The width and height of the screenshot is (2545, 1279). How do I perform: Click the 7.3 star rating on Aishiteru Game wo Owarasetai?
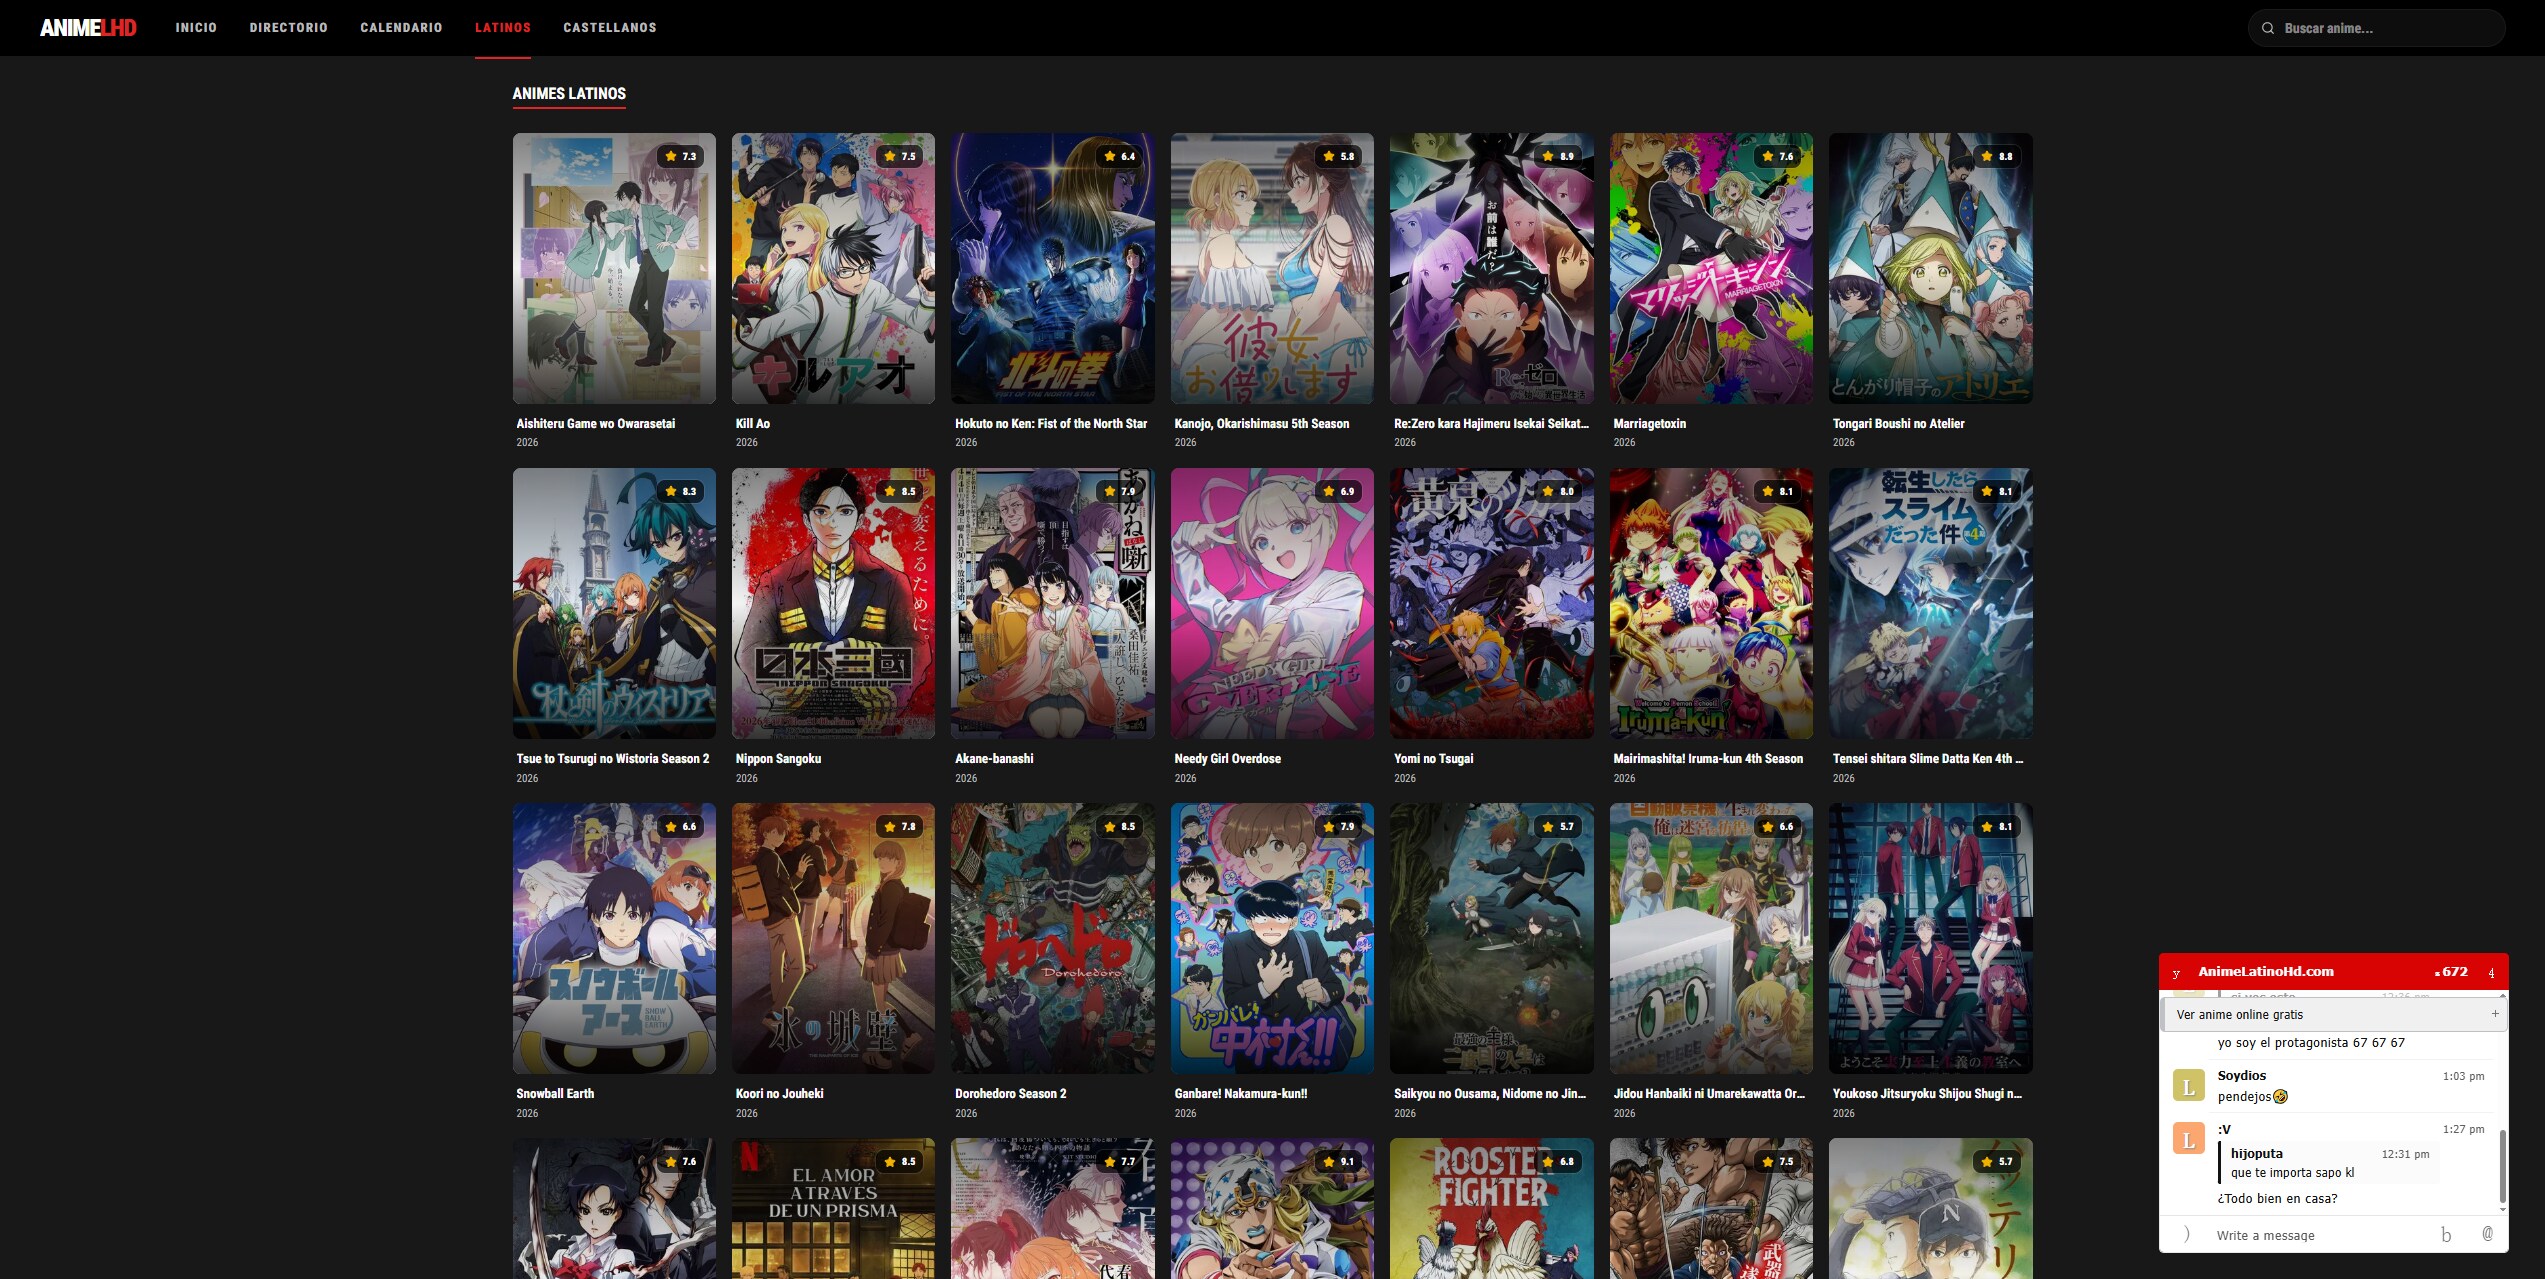(681, 156)
